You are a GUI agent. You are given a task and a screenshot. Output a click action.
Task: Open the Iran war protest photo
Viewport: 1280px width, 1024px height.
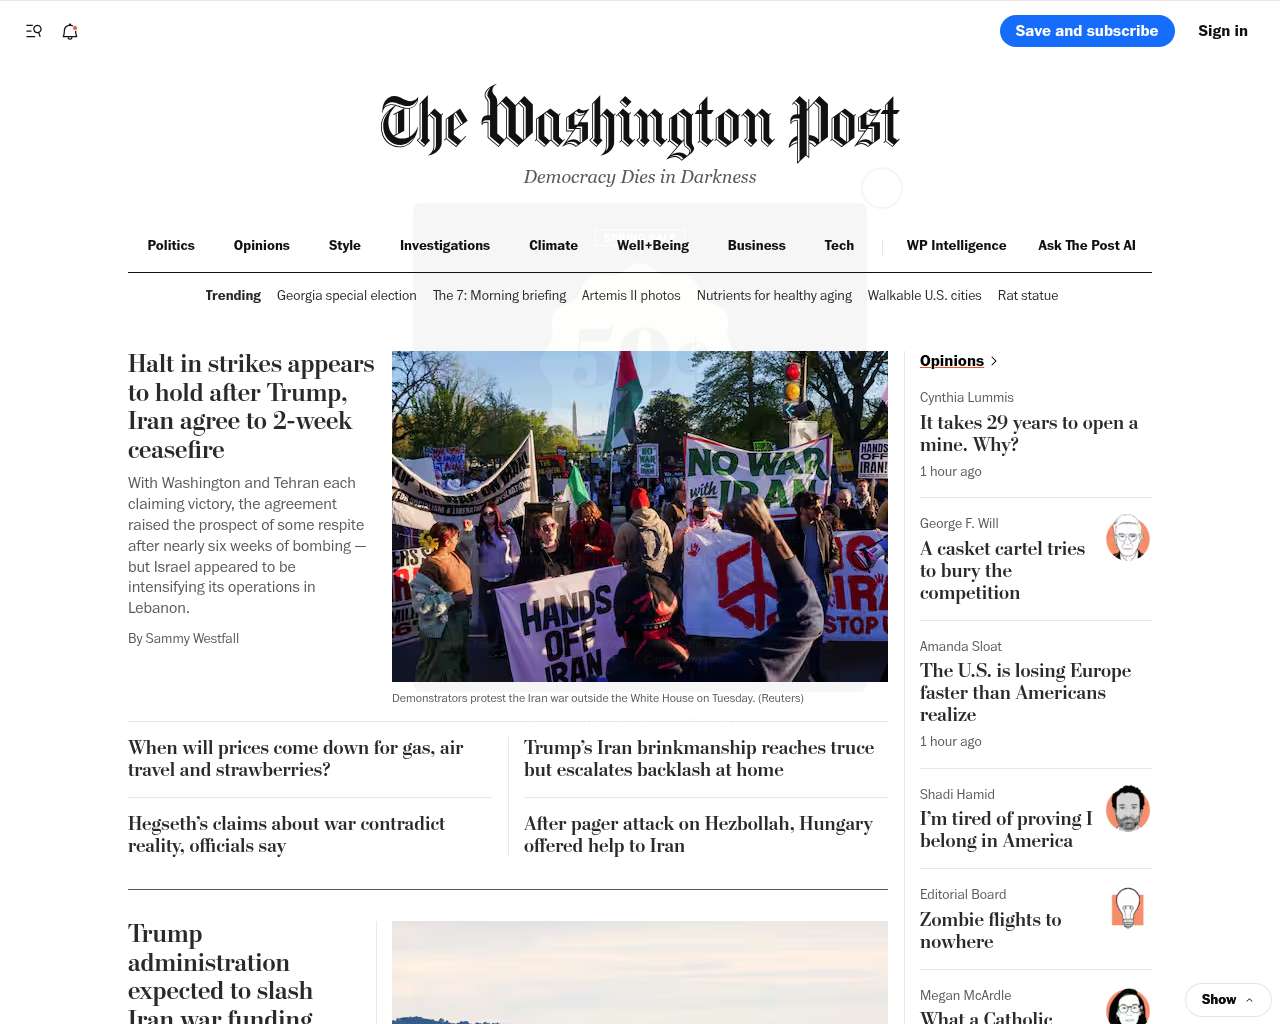[x=640, y=516]
